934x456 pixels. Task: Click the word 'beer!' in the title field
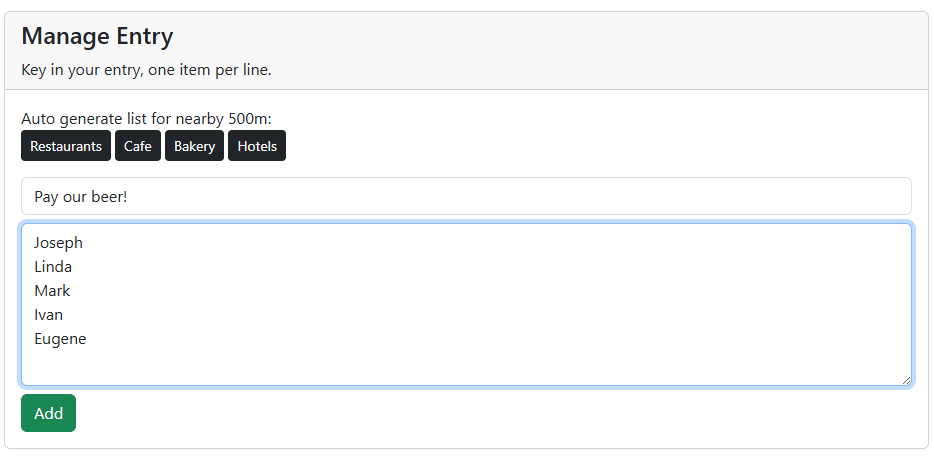pyautogui.click(x=109, y=196)
